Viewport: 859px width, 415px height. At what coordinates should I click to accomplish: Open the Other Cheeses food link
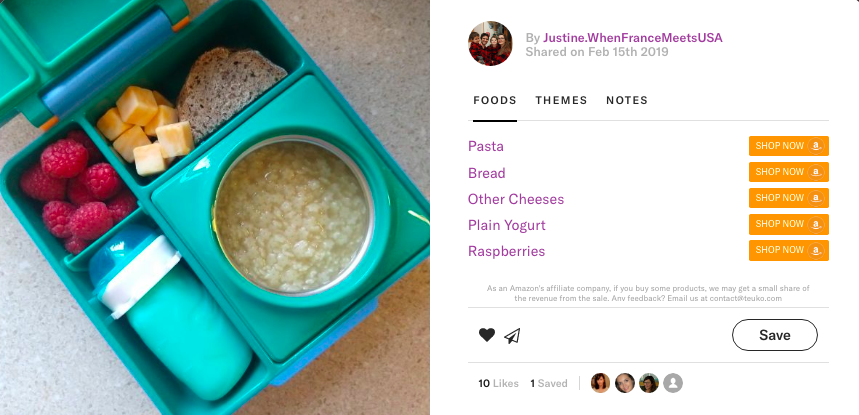click(516, 199)
